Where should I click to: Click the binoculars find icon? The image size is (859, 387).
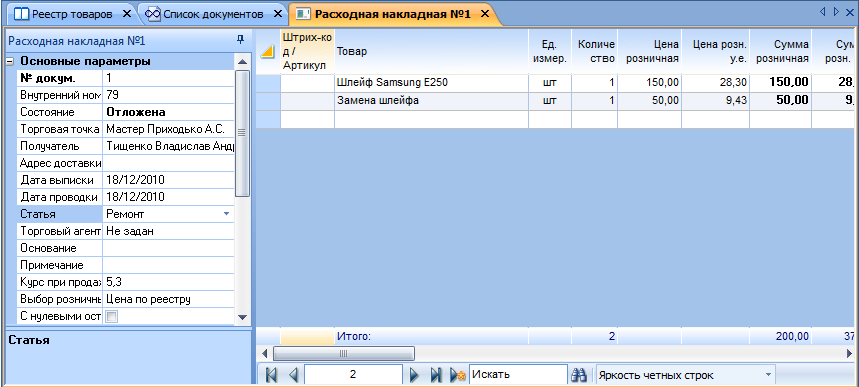click(x=579, y=375)
